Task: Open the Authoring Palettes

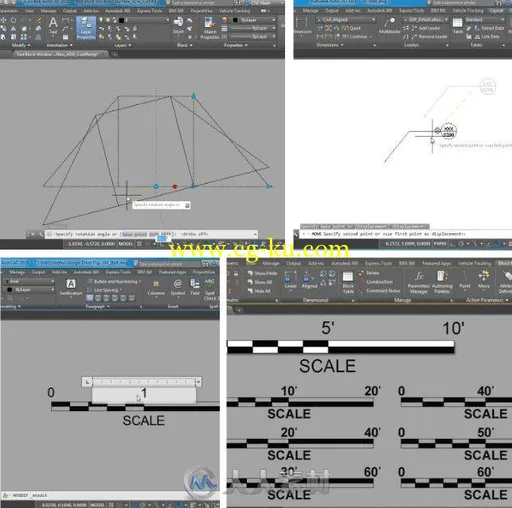Action: 442,282
